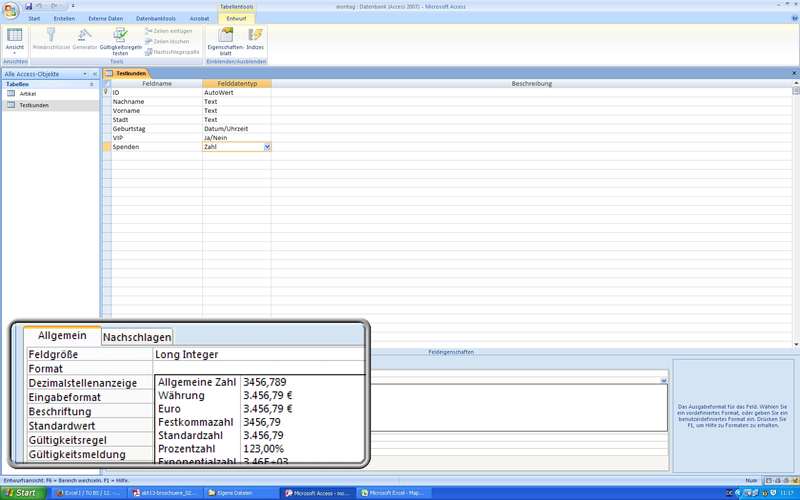Click the round Office button

(x=10, y=9)
